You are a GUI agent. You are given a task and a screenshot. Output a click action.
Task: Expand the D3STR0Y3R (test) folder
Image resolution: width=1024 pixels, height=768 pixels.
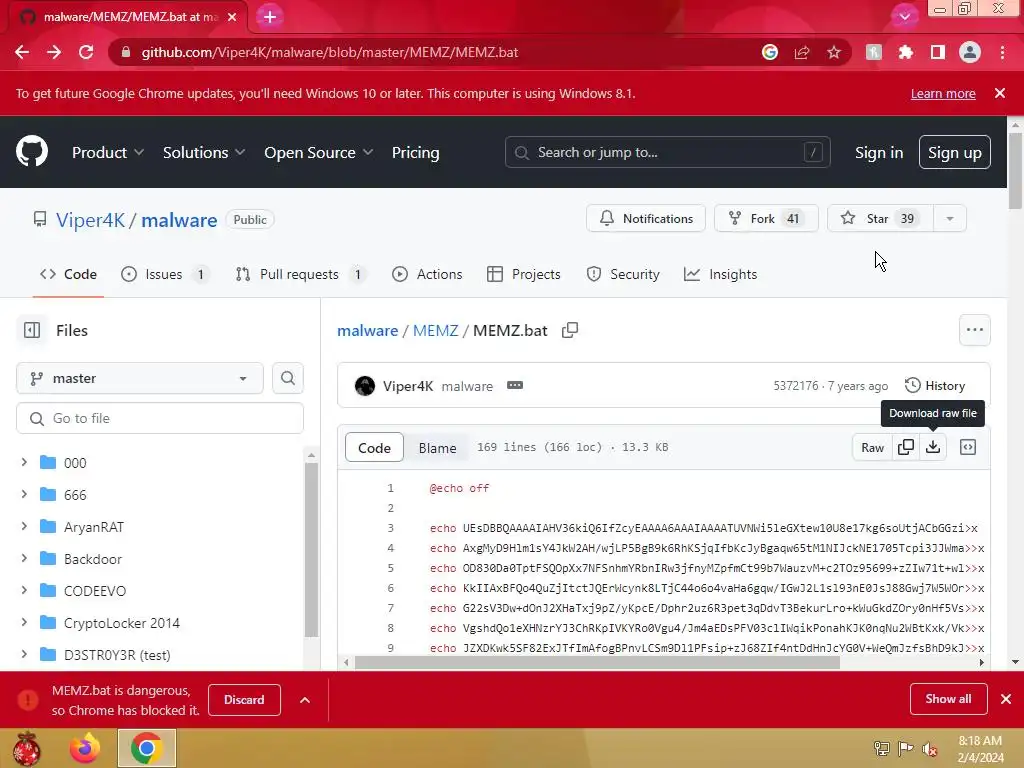[24, 654]
